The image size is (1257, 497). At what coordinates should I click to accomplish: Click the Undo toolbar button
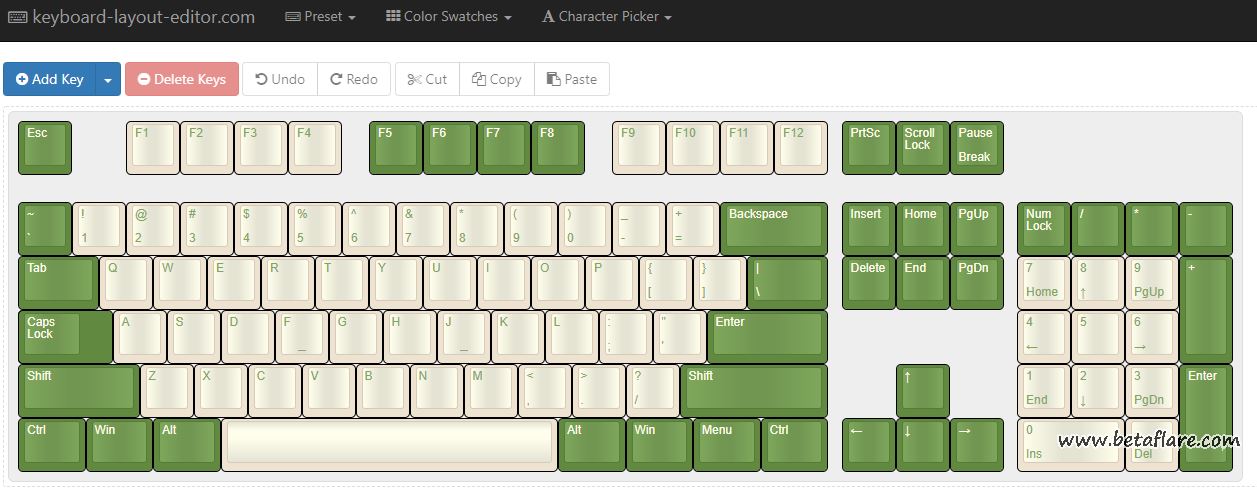click(x=280, y=79)
